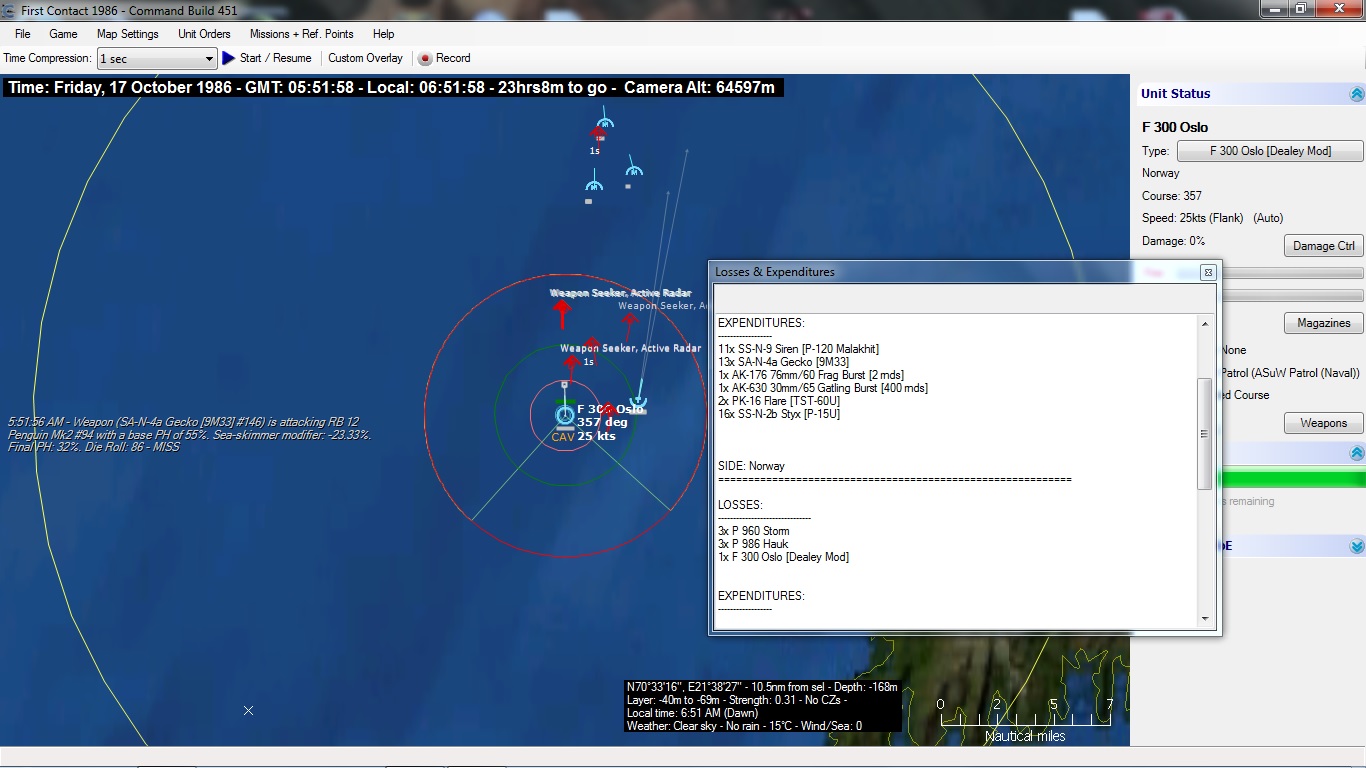Click the X reference point marker on the map
Image resolution: width=1366 pixels, height=768 pixels.
248,710
